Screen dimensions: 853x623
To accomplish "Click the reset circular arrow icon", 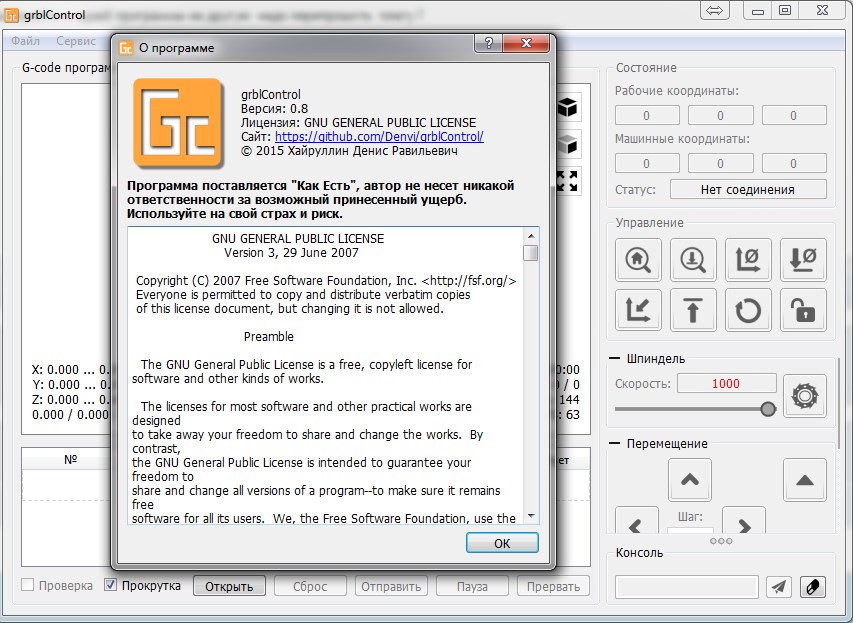I will (x=748, y=310).
